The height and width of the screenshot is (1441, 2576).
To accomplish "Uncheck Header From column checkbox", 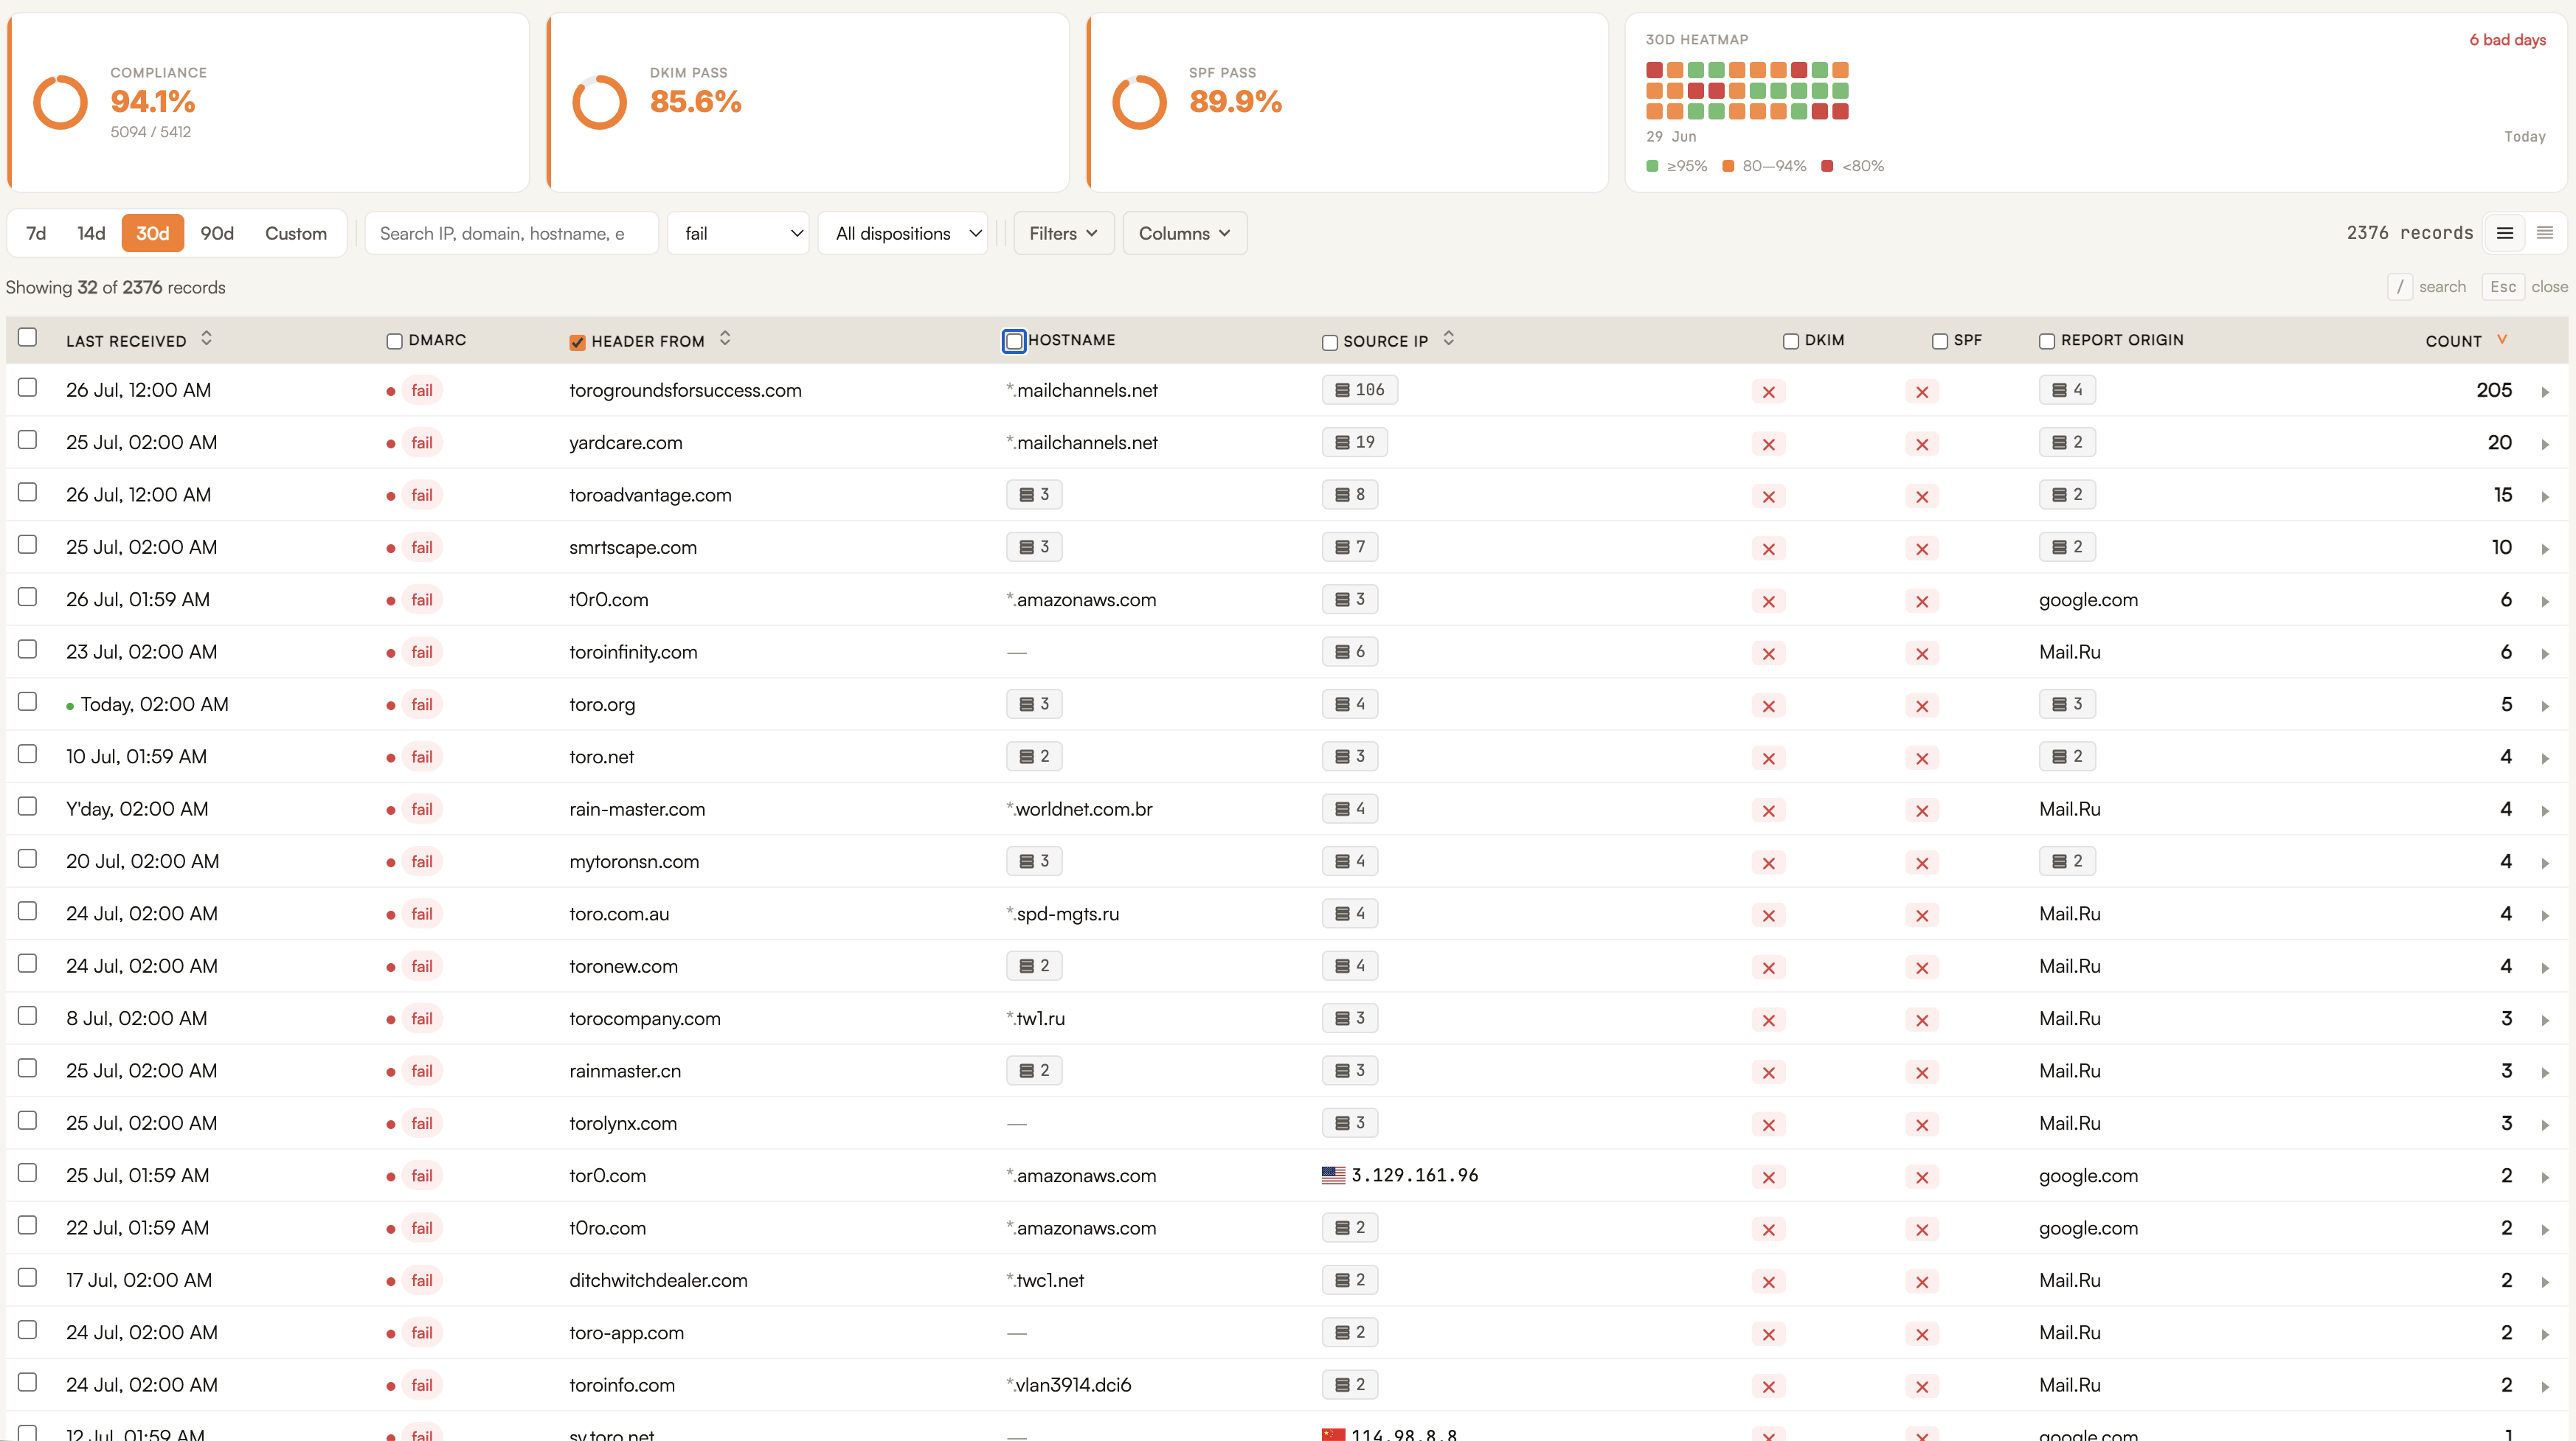I will click(577, 343).
